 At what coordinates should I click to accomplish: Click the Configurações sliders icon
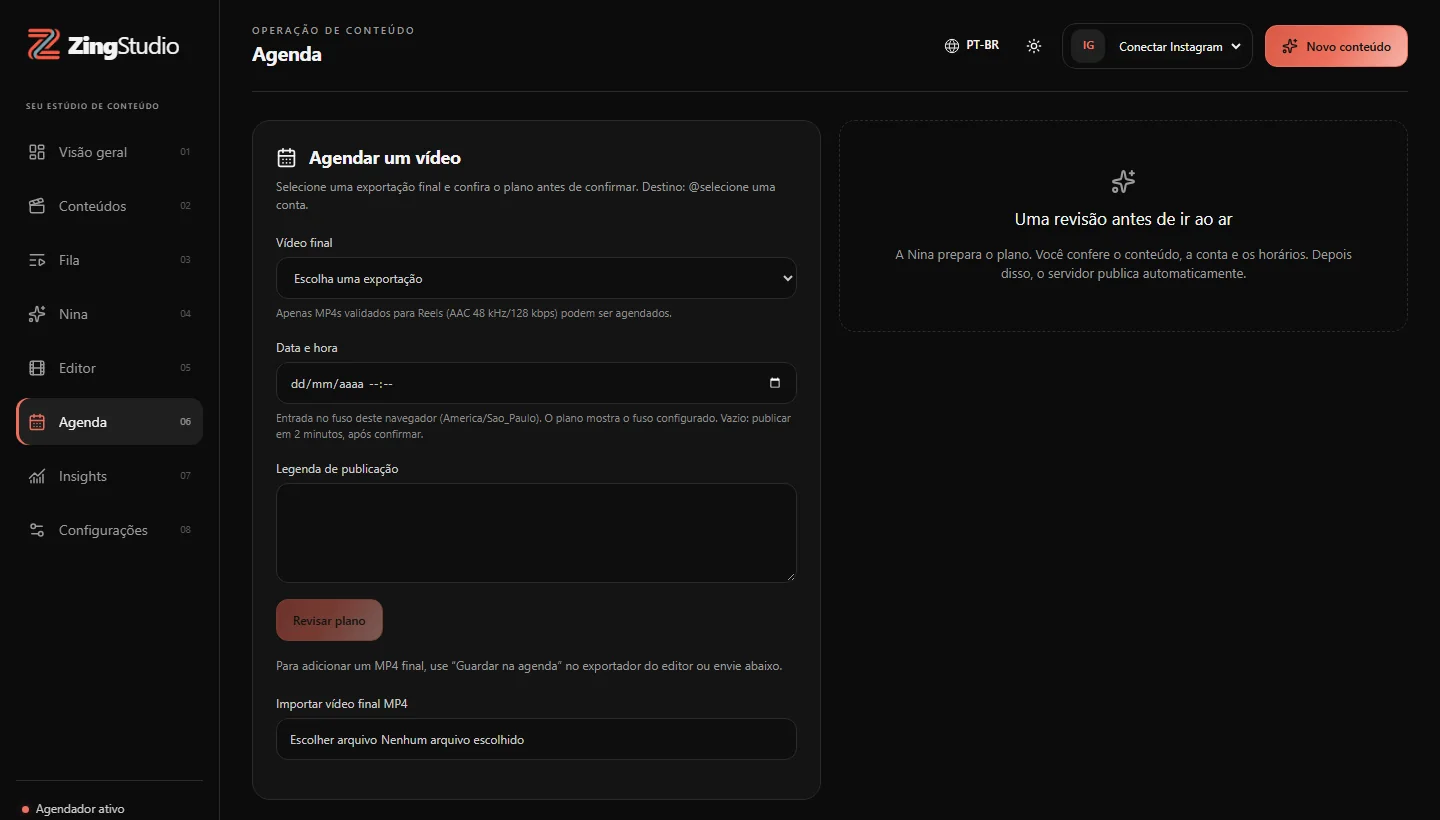(37, 530)
